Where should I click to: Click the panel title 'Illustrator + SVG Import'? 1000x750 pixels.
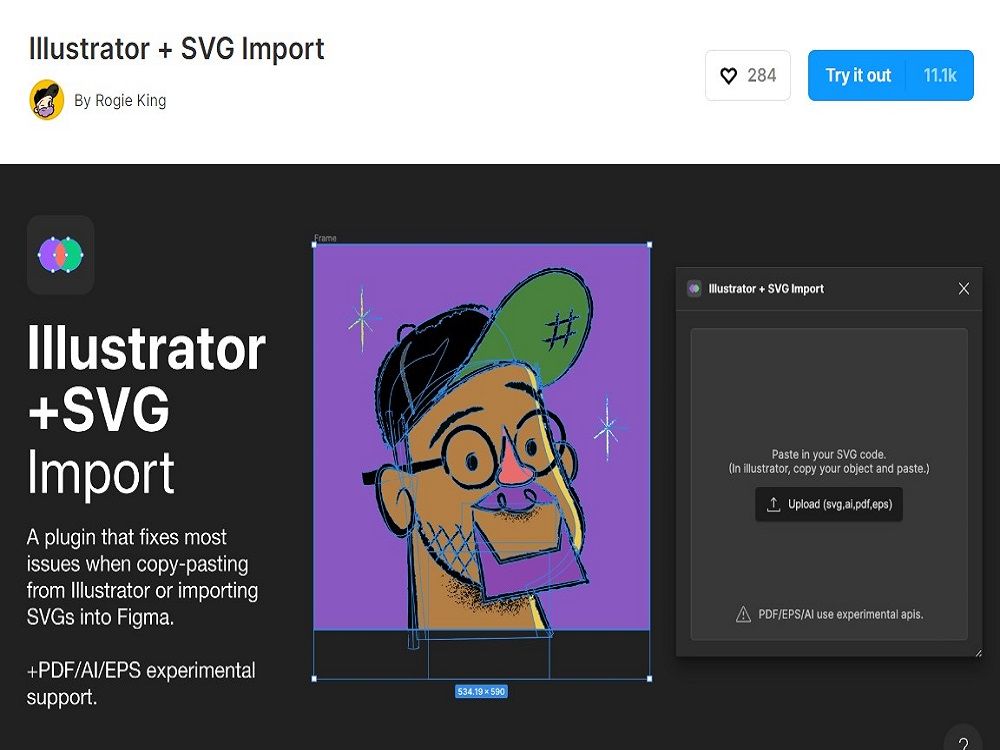[x=766, y=289]
